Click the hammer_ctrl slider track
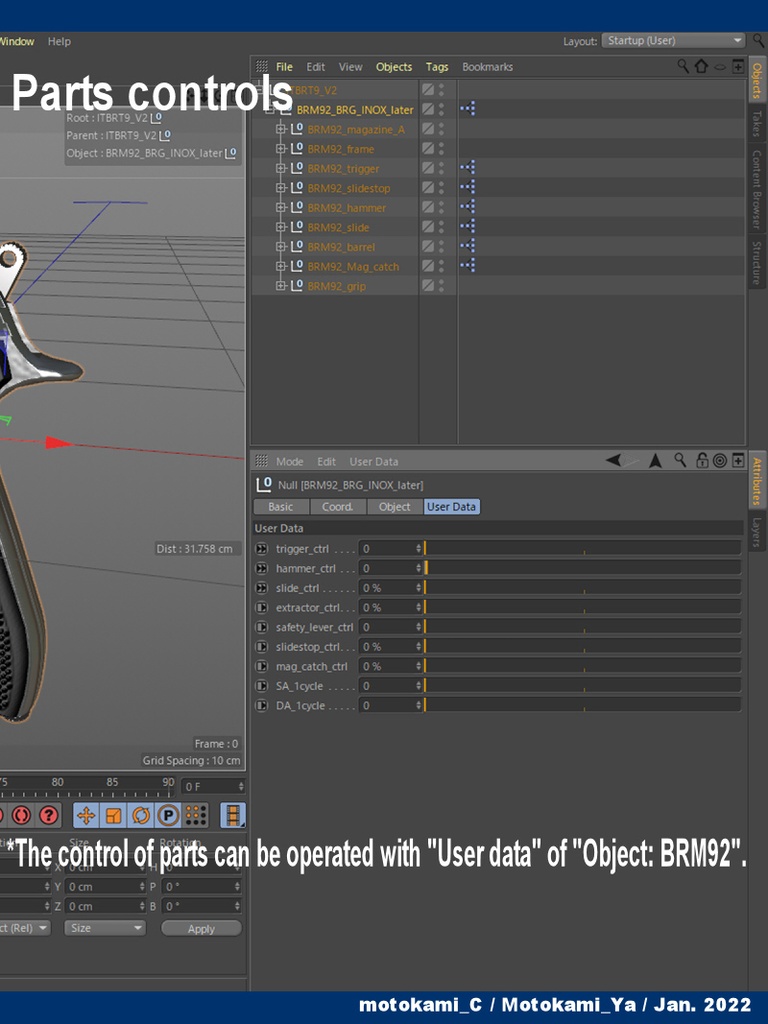This screenshot has height=1024, width=768. coord(583,568)
